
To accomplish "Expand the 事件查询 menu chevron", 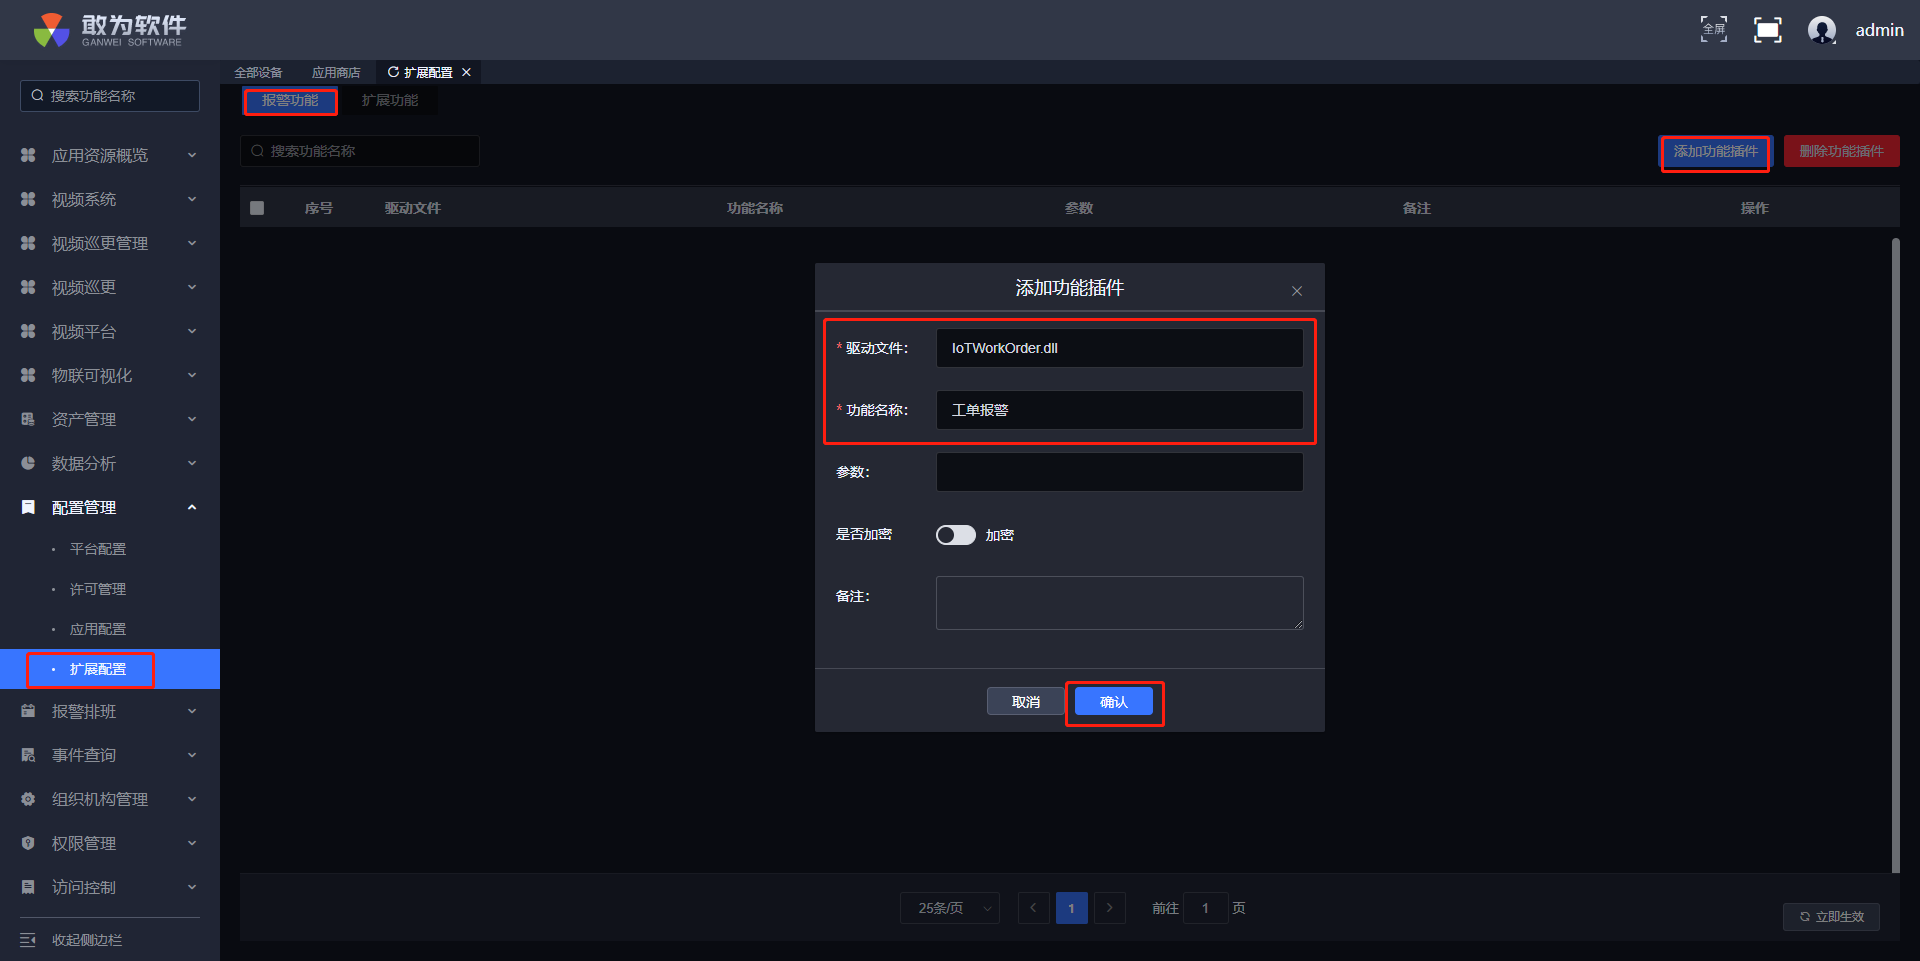I will pos(192,755).
